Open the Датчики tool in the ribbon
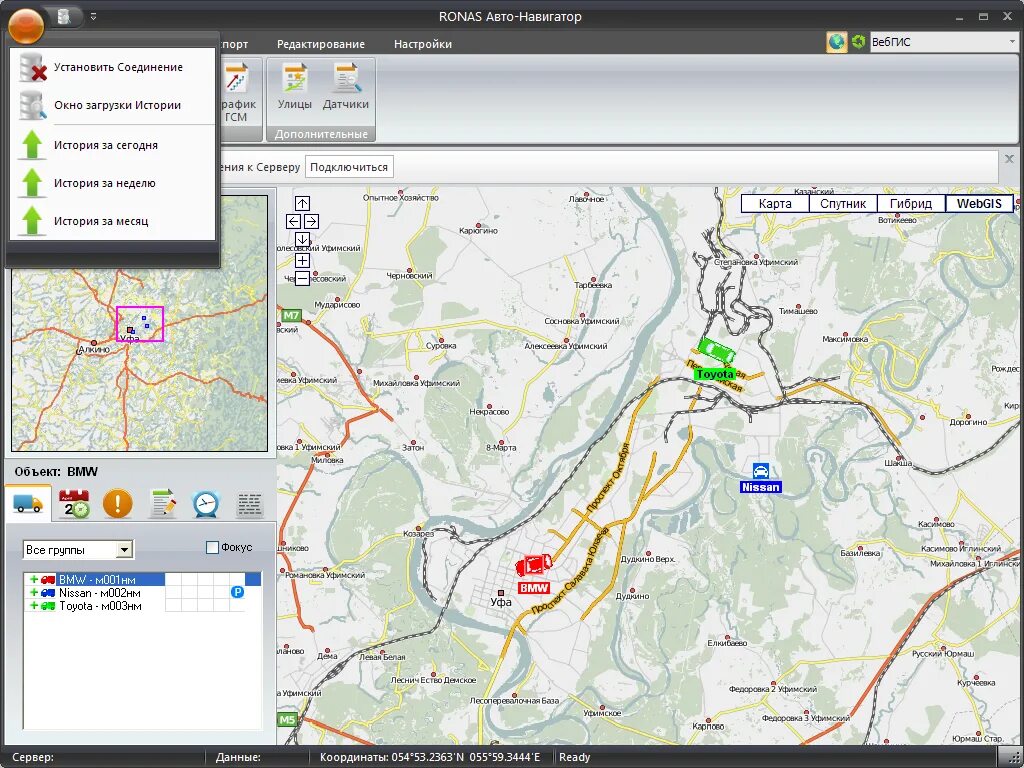The image size is (1024, 768). point(345,88)
